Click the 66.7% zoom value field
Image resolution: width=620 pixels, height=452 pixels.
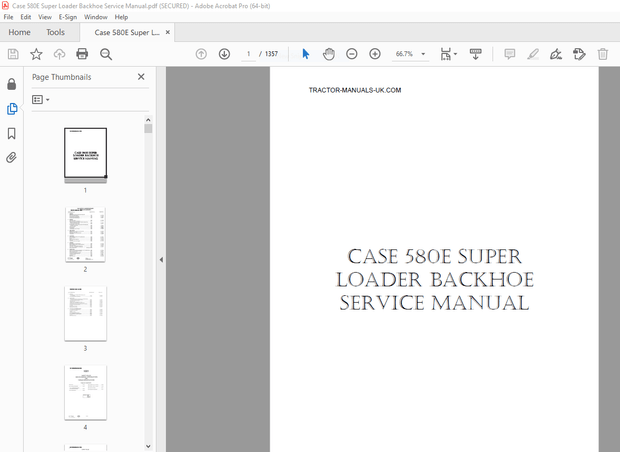click(404, 54)
